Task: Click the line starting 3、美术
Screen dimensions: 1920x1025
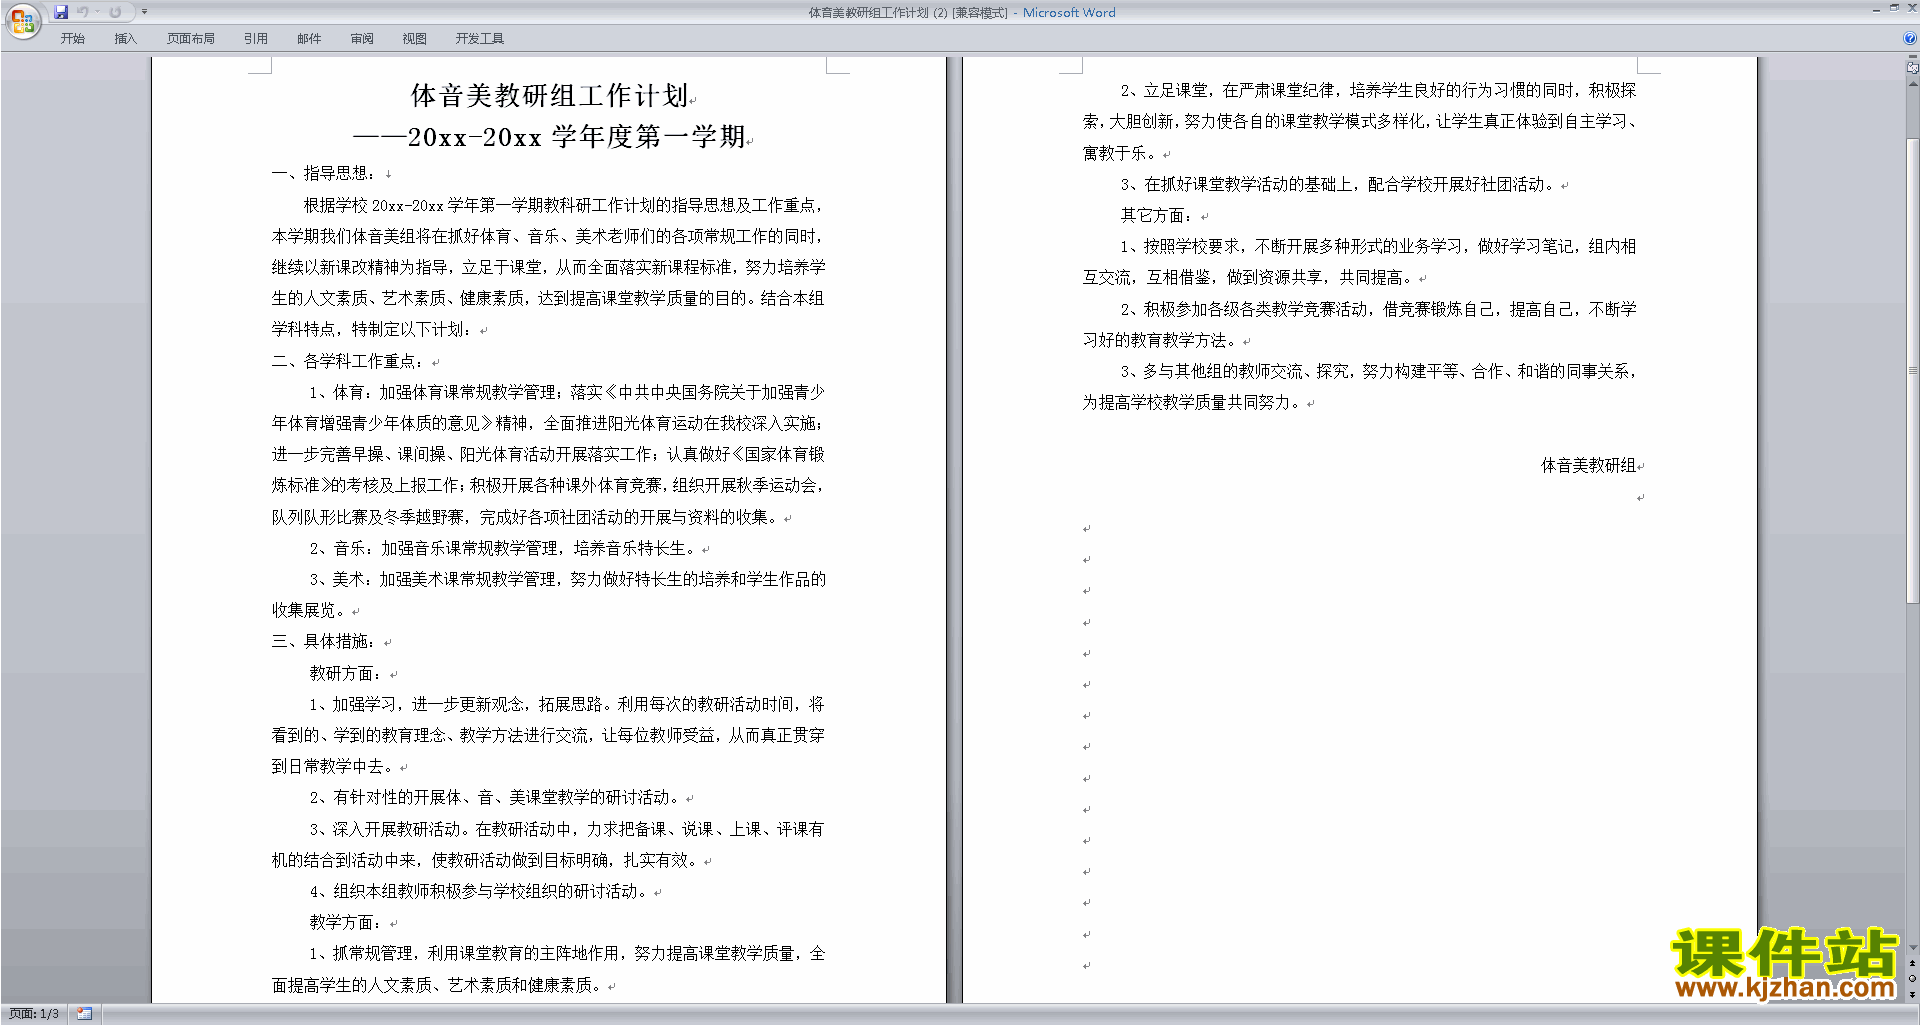Action: click(567, 579)
